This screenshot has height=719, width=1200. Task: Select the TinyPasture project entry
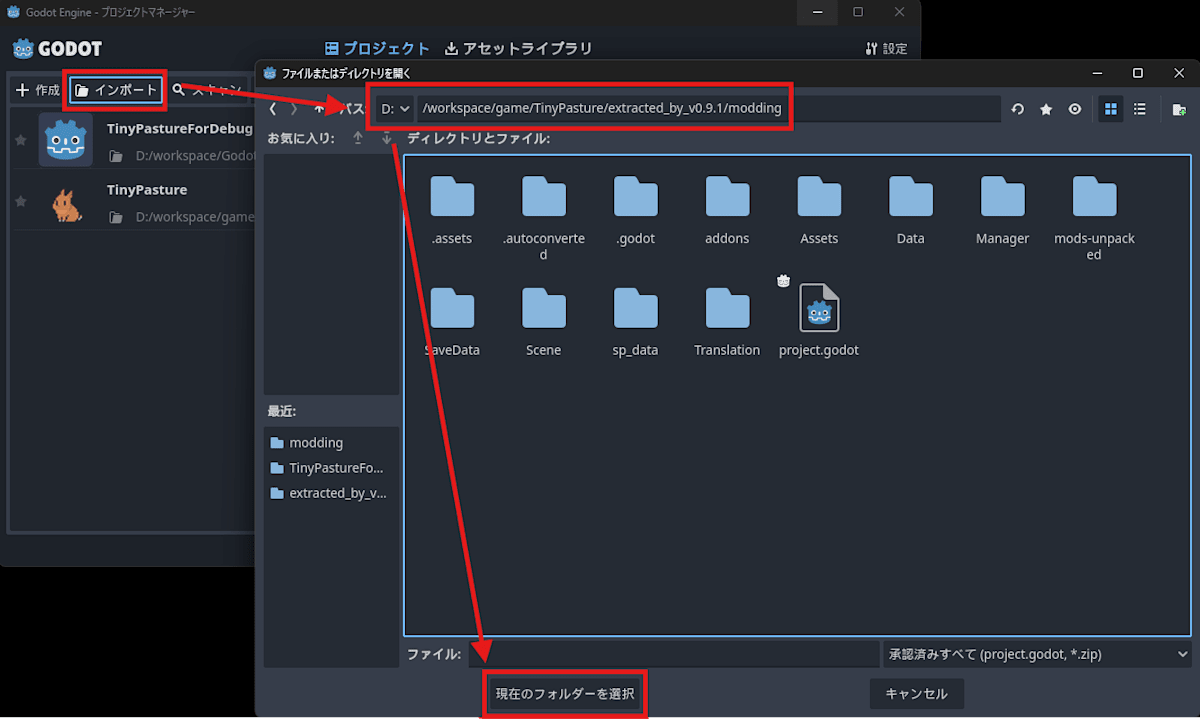tap(130, 202)
